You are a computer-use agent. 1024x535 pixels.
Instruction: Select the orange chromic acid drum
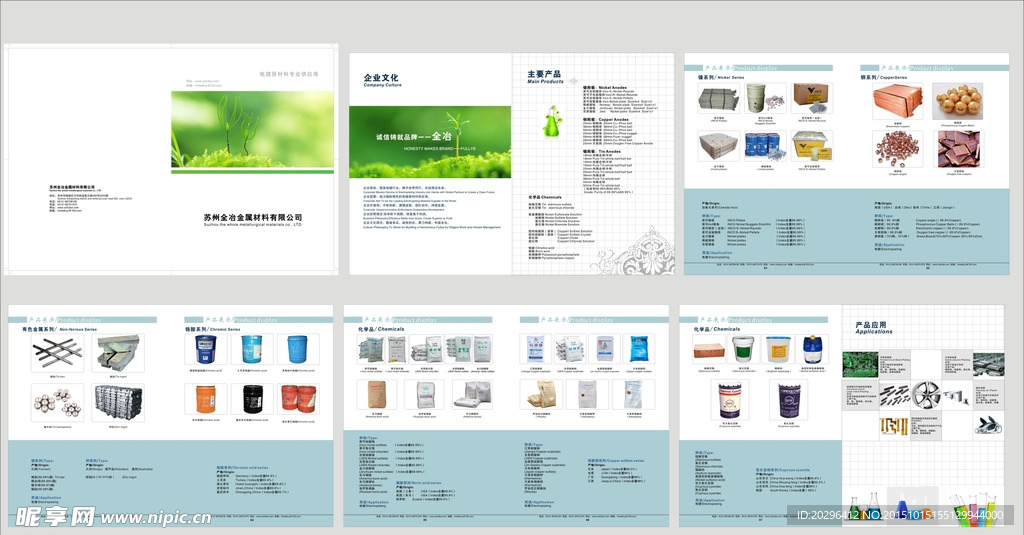pyautogui.click(x=206, y=398)
